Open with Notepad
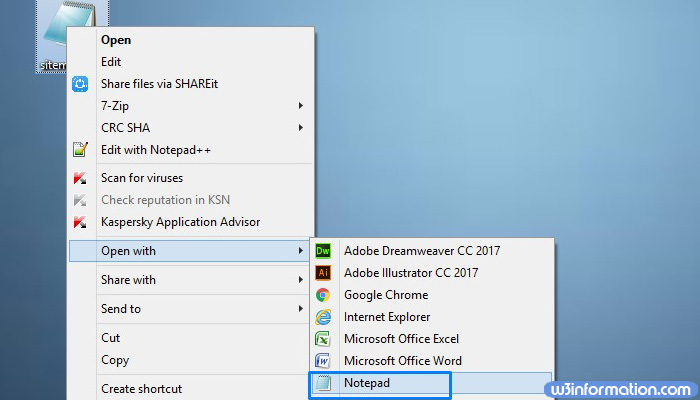 point(432,383)
